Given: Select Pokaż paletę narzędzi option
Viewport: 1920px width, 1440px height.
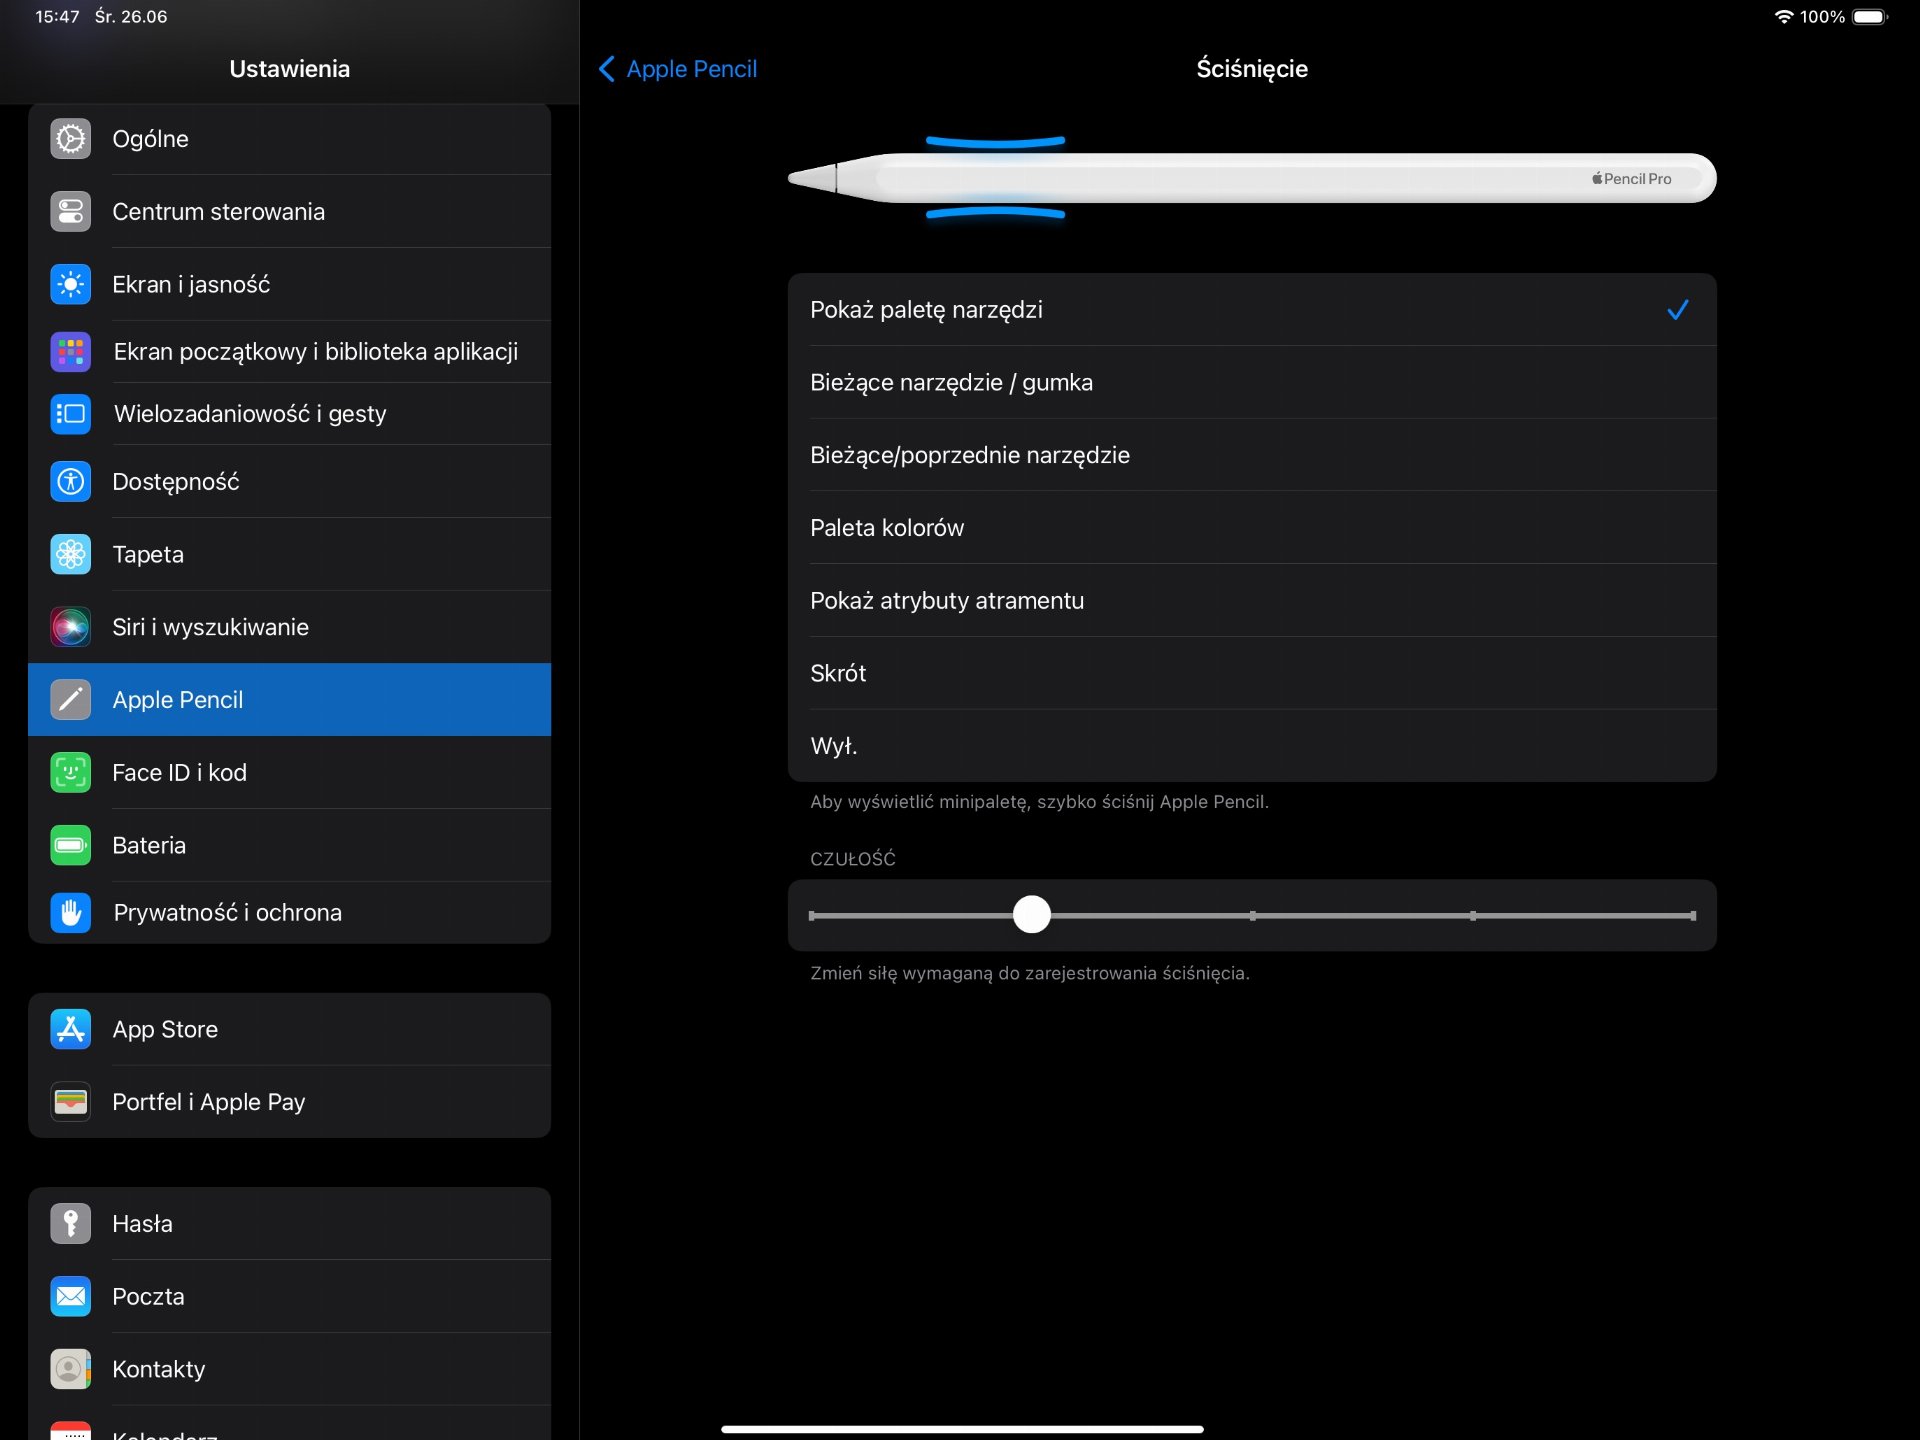Looking at the screenshot, I should [1252, 310].
